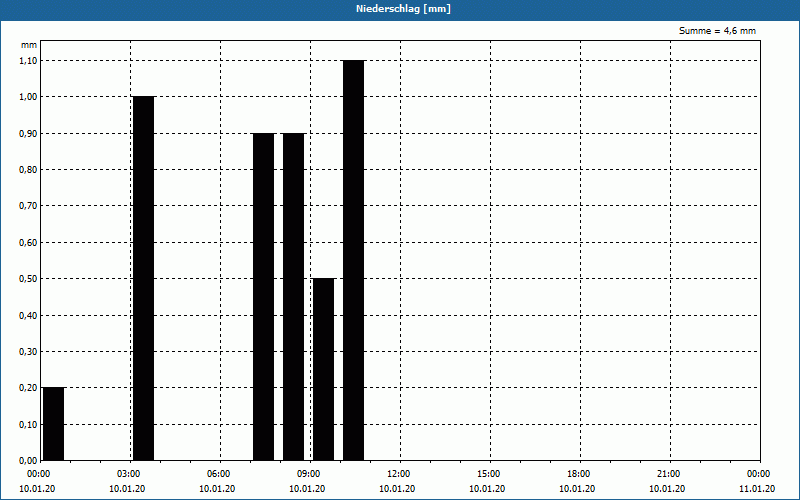Click the Niederschlag [mm] chart title

[403, 9]
